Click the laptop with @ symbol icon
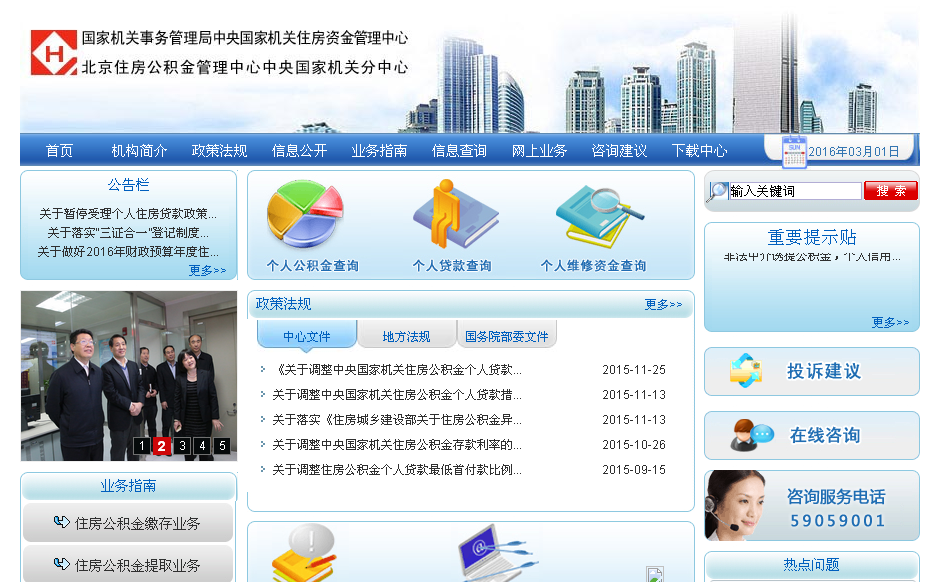The width and height of the screenshot is (934, 582). (x=497, y=553)
